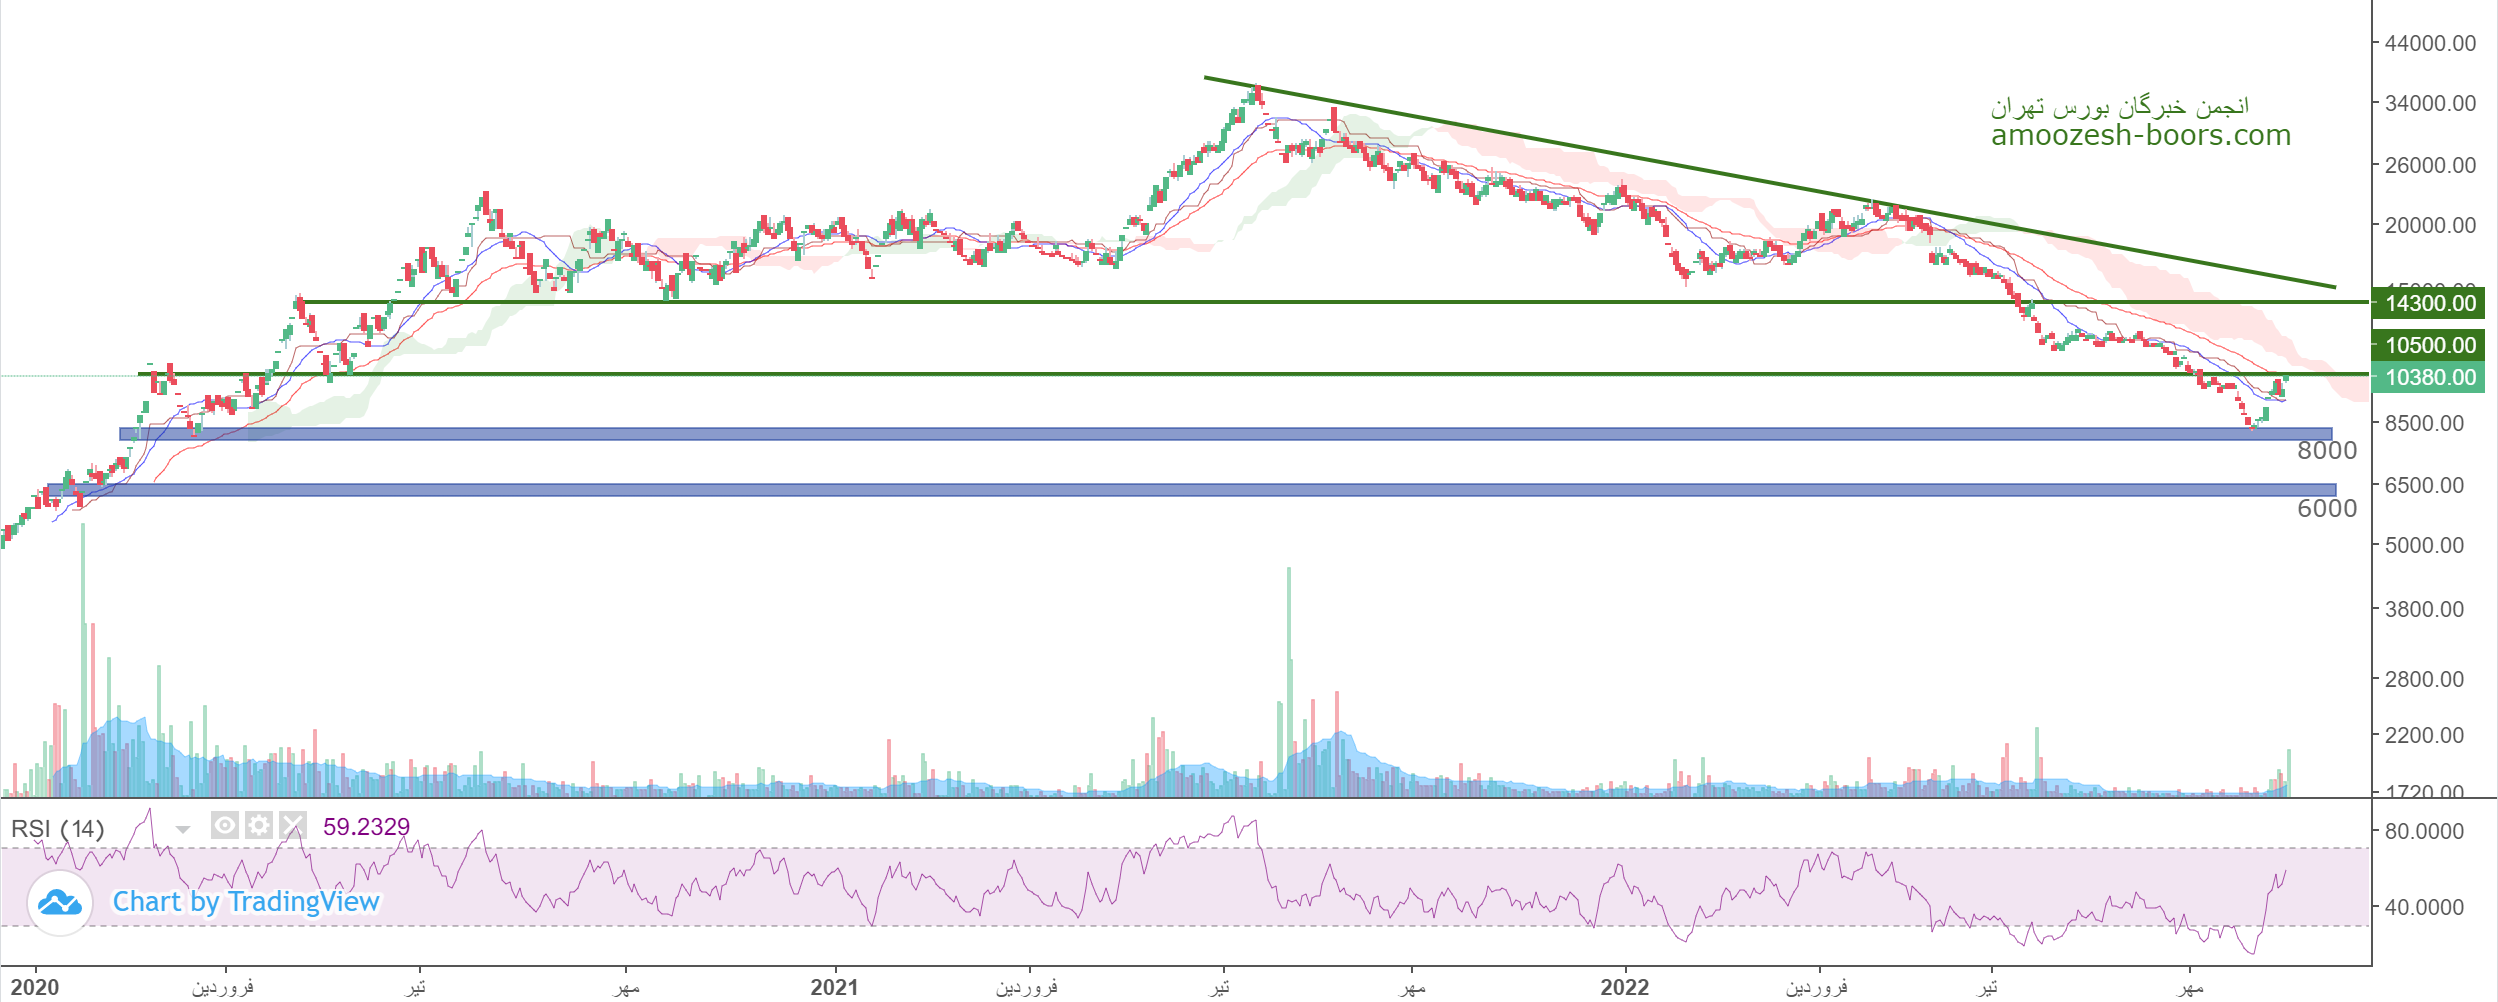Screen dimensions: 2498x1002
Task: Click the 2022 marker on time axis
Action: point(1624,987)
